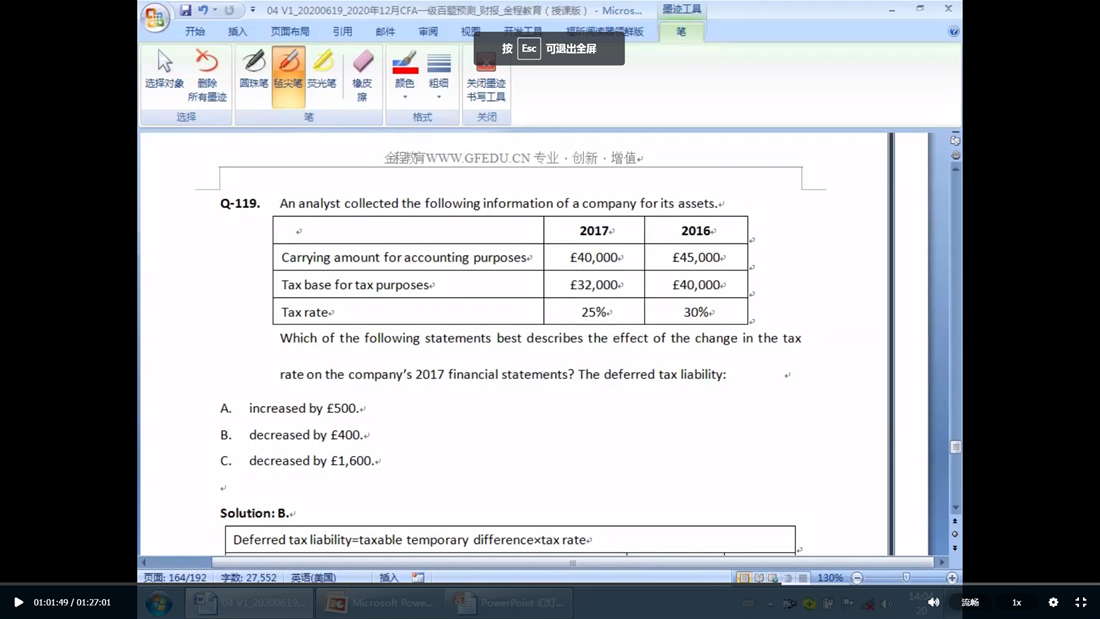Toggle the 插入 insert/overtype mode
Image resolution: width=1100 pixels, height=619 pixels.
click(x=389, y=578)
